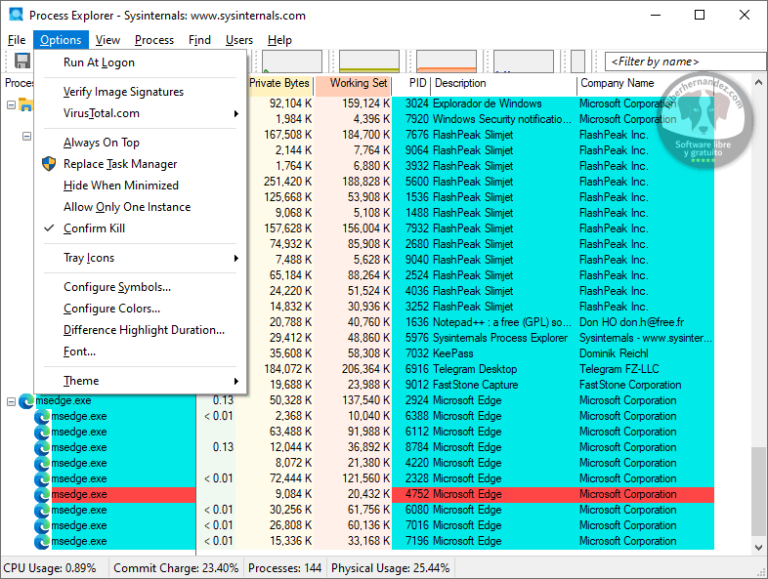768x579 pixels.
Task: Click CPU Usage in status bar
Action: (x=50, y=568)
